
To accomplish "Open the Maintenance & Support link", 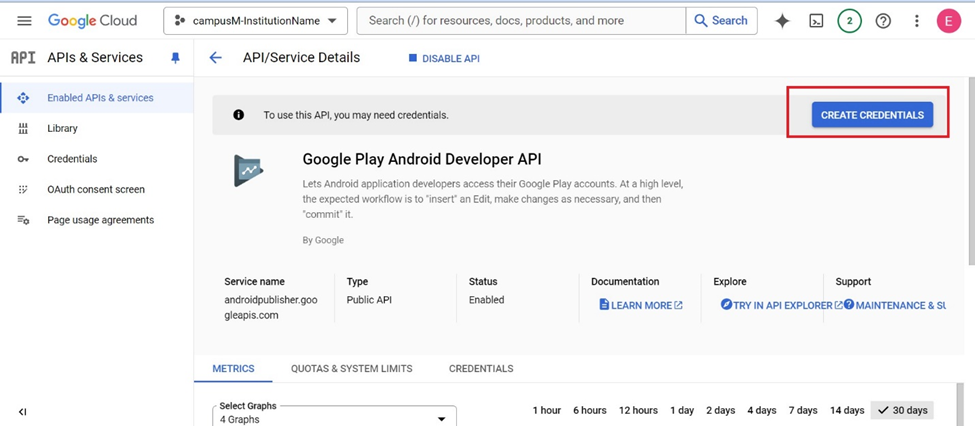I will pos(894,305).
